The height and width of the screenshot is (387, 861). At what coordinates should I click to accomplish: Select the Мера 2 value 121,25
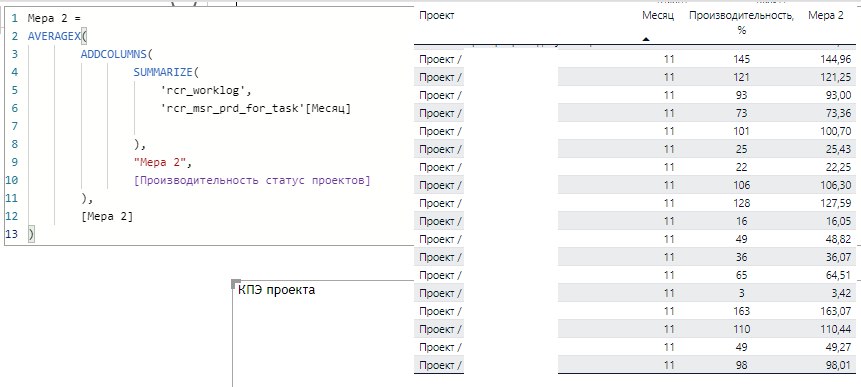pyautogui.click(x=837, y=77)
